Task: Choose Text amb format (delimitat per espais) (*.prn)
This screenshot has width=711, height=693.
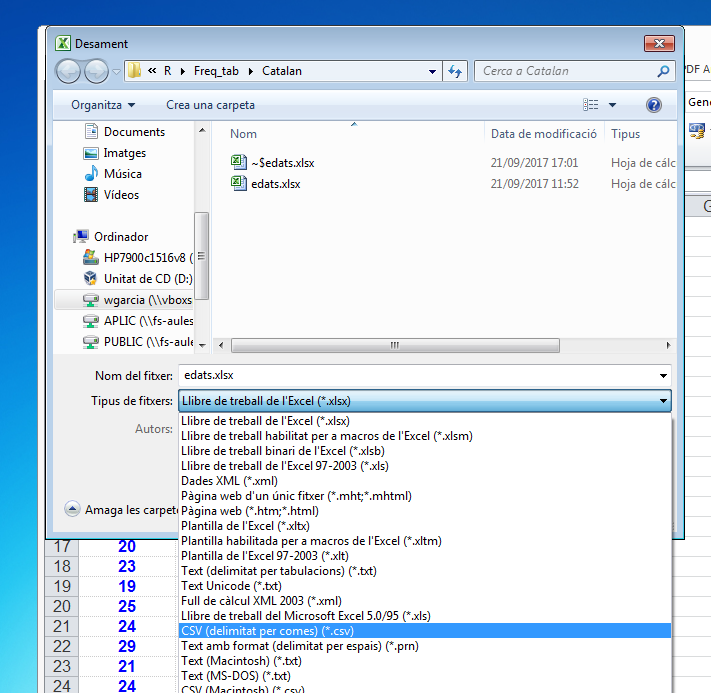Action: pos(425,646)
